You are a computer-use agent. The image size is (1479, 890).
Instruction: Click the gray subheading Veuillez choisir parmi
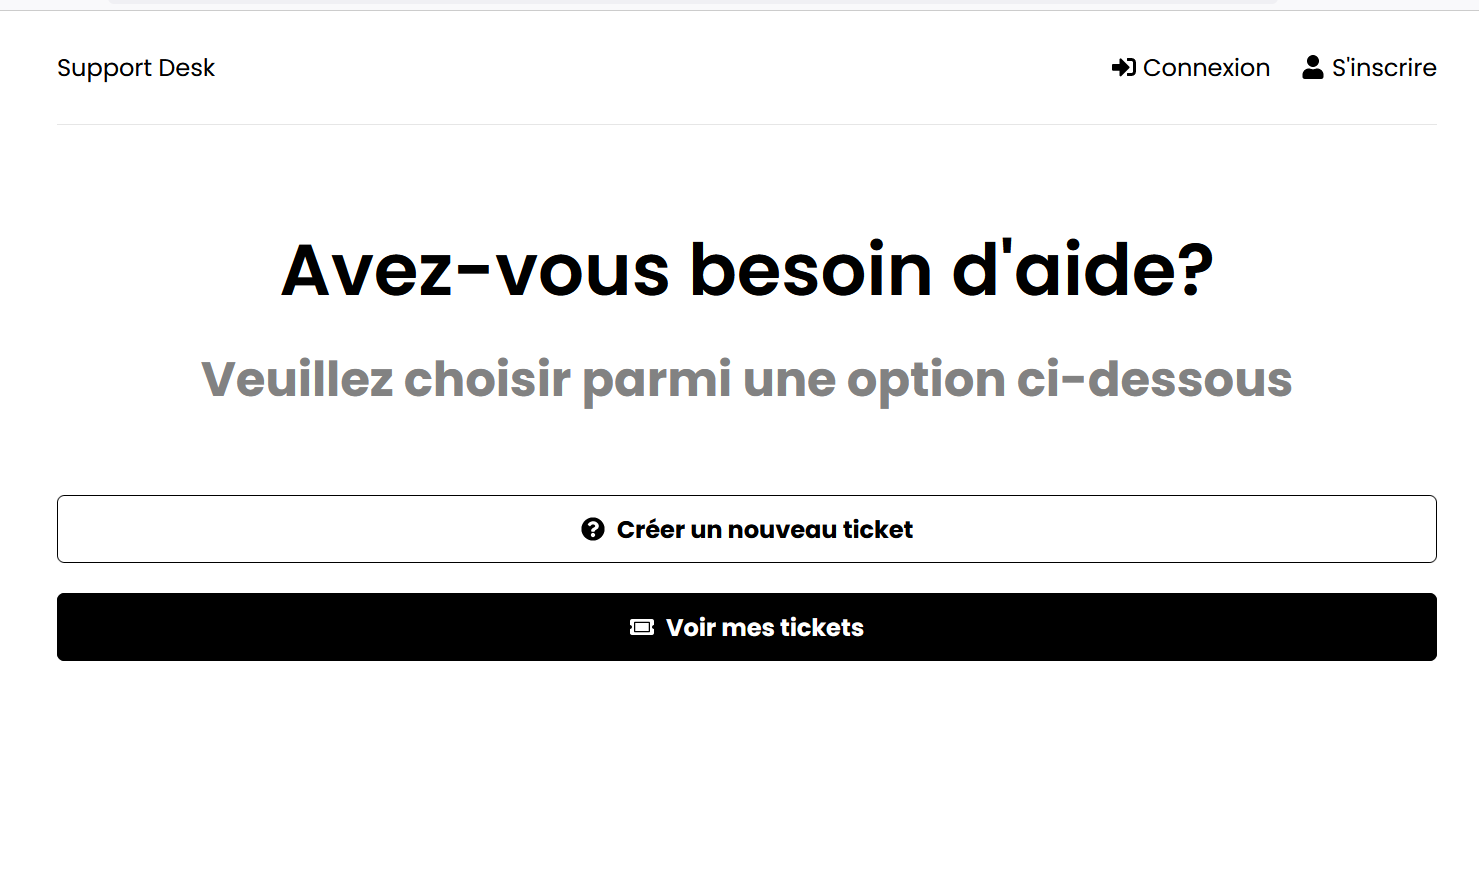pyautogui.click(x=466, y=380)
